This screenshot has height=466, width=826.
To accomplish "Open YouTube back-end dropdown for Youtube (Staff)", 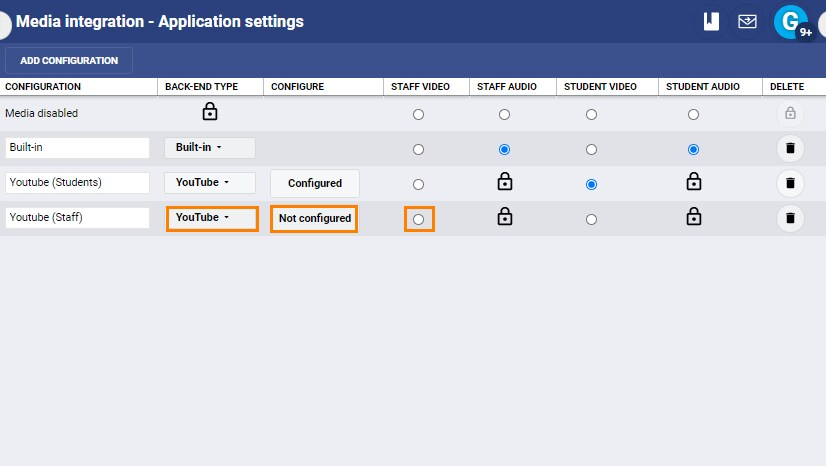I will point(212,217).
